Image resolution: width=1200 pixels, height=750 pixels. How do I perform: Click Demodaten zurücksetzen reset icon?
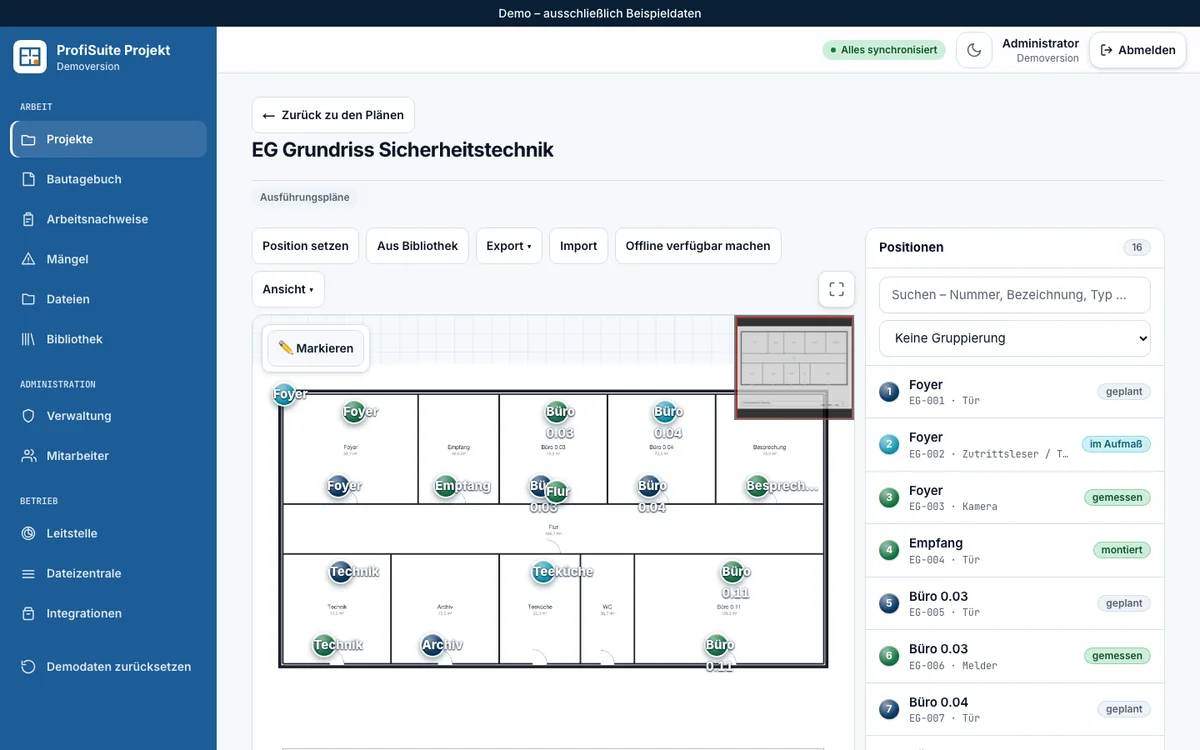[28, 667]
